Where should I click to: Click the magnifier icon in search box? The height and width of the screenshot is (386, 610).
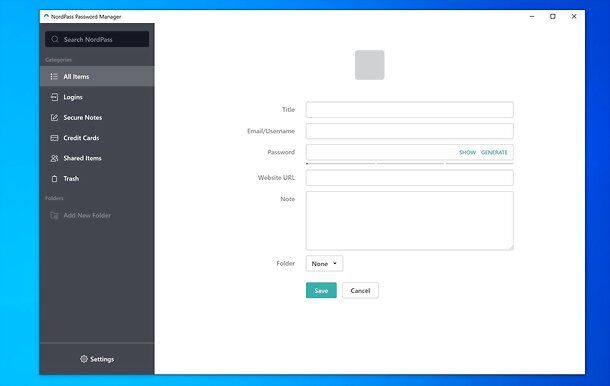(x=55, y=39)
